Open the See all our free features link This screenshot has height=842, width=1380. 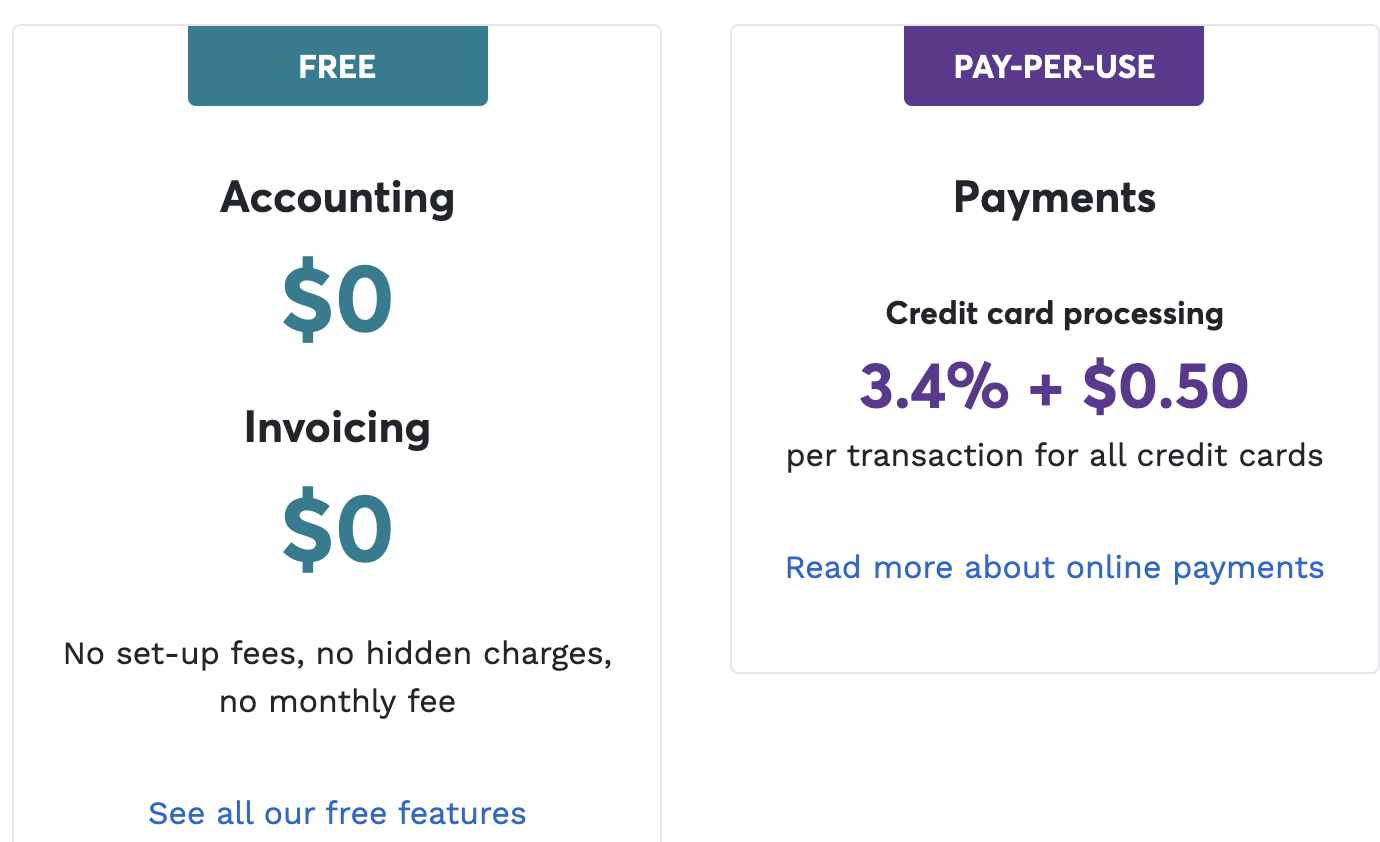point(337,813)
